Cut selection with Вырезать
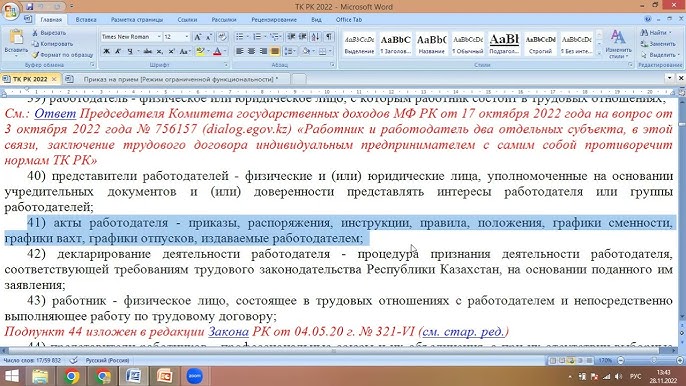The height and width of the screenshot is (386, 686). click(x=49, y=33)
